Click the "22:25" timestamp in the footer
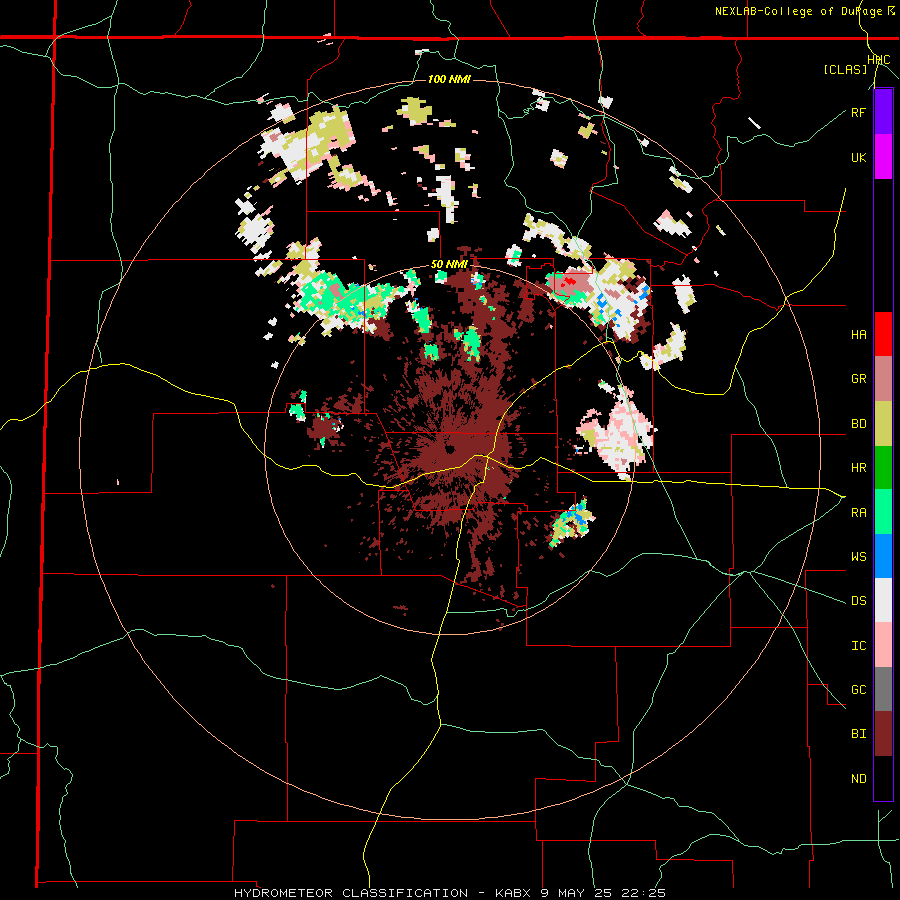Image resolution: width=900 pixels, height=900 pixels. point(643,893)
